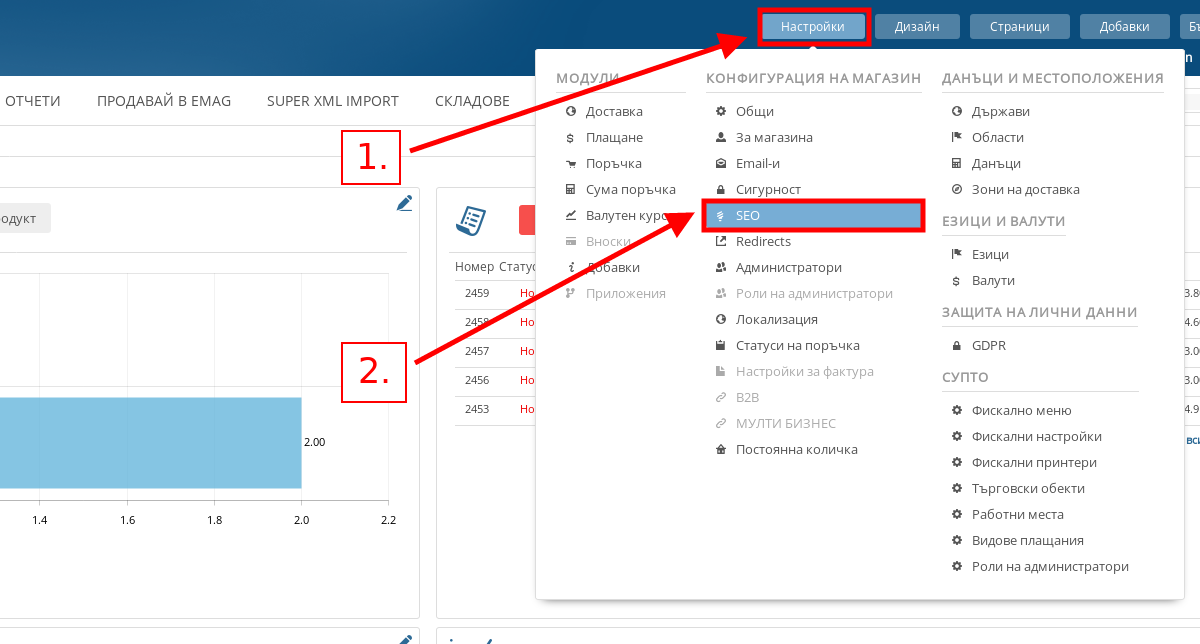The image size is (1200, 644).
Task: Expand the Дизайн top menu
Action: (917, 27)
